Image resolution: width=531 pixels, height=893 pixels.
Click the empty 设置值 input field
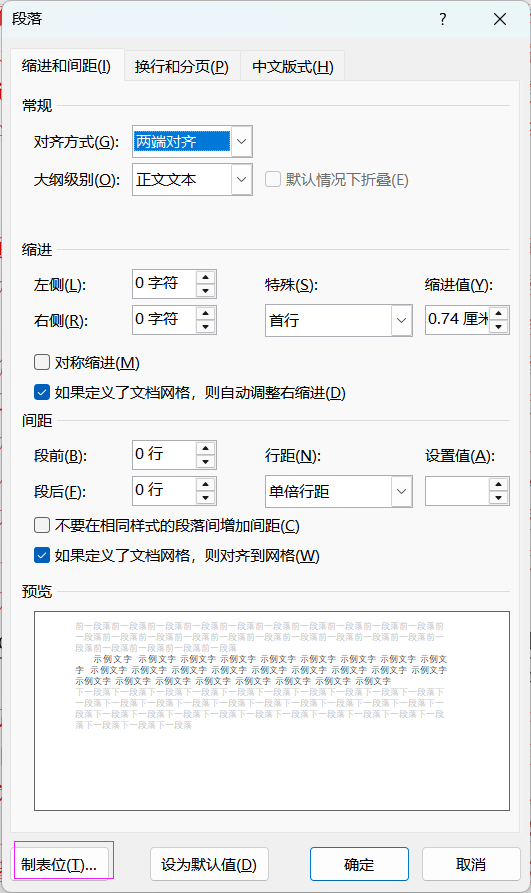coord(458,491)
